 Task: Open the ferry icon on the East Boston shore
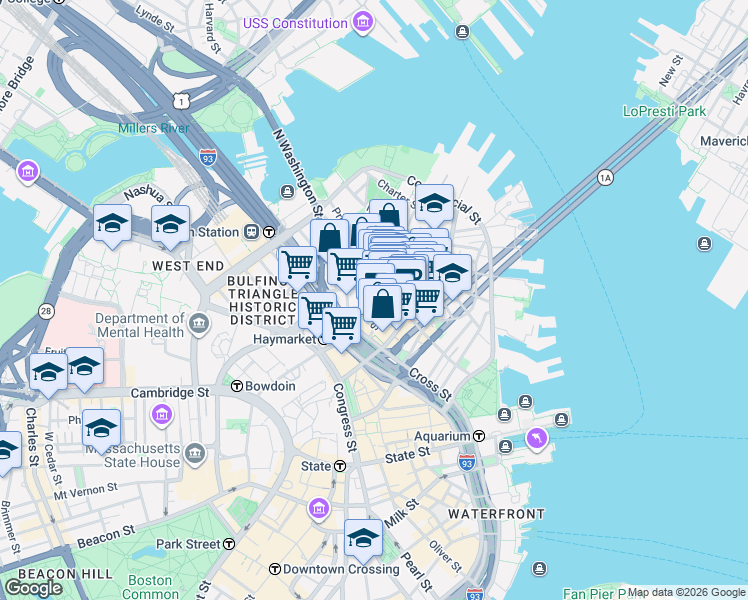[x=704, y=244]
